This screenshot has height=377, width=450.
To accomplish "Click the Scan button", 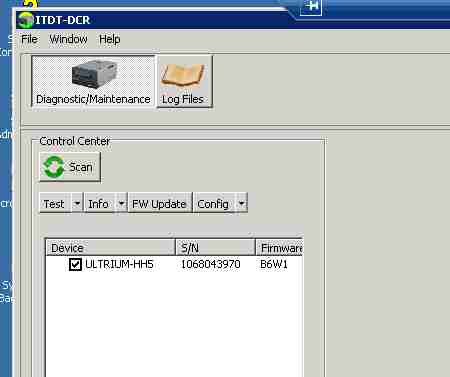I will tap(70, 167).
